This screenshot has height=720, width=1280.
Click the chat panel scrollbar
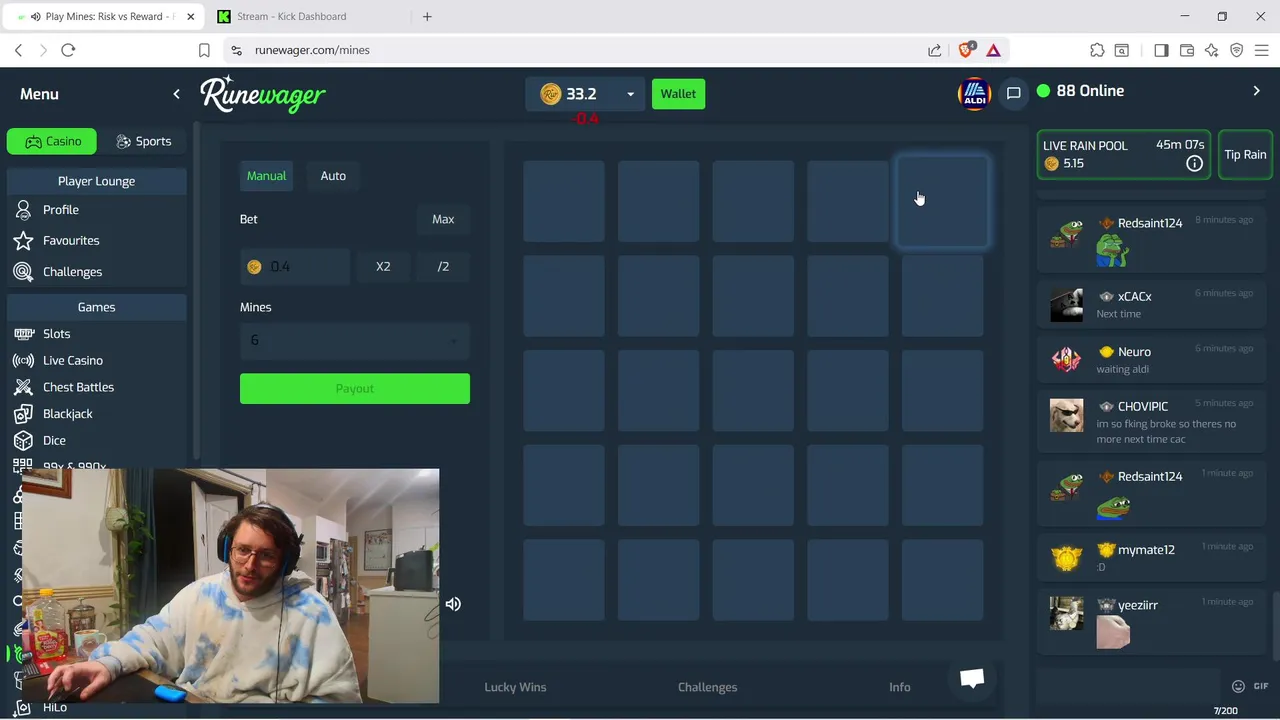(1275, 625)
